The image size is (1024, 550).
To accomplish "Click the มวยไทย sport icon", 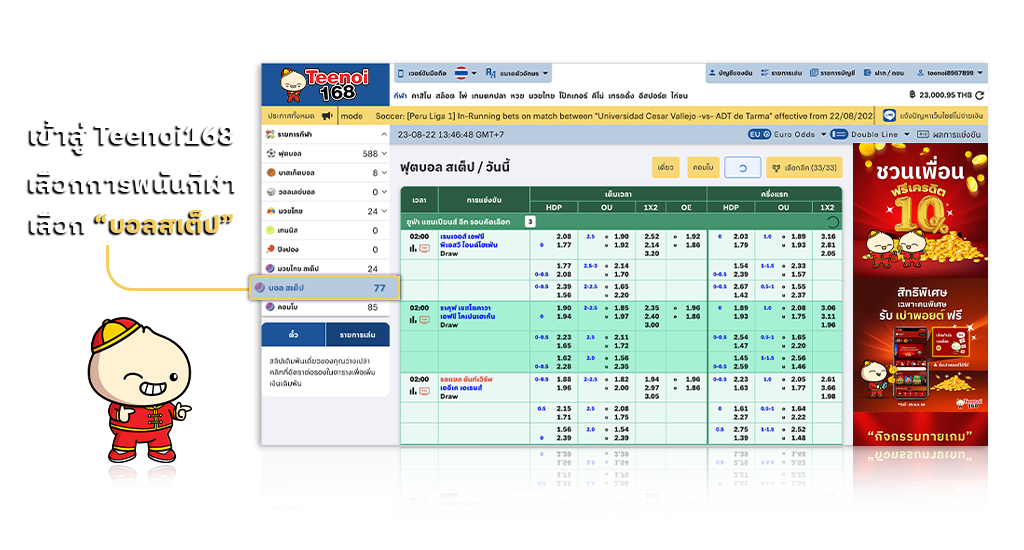I will click(x=270, y=211).
